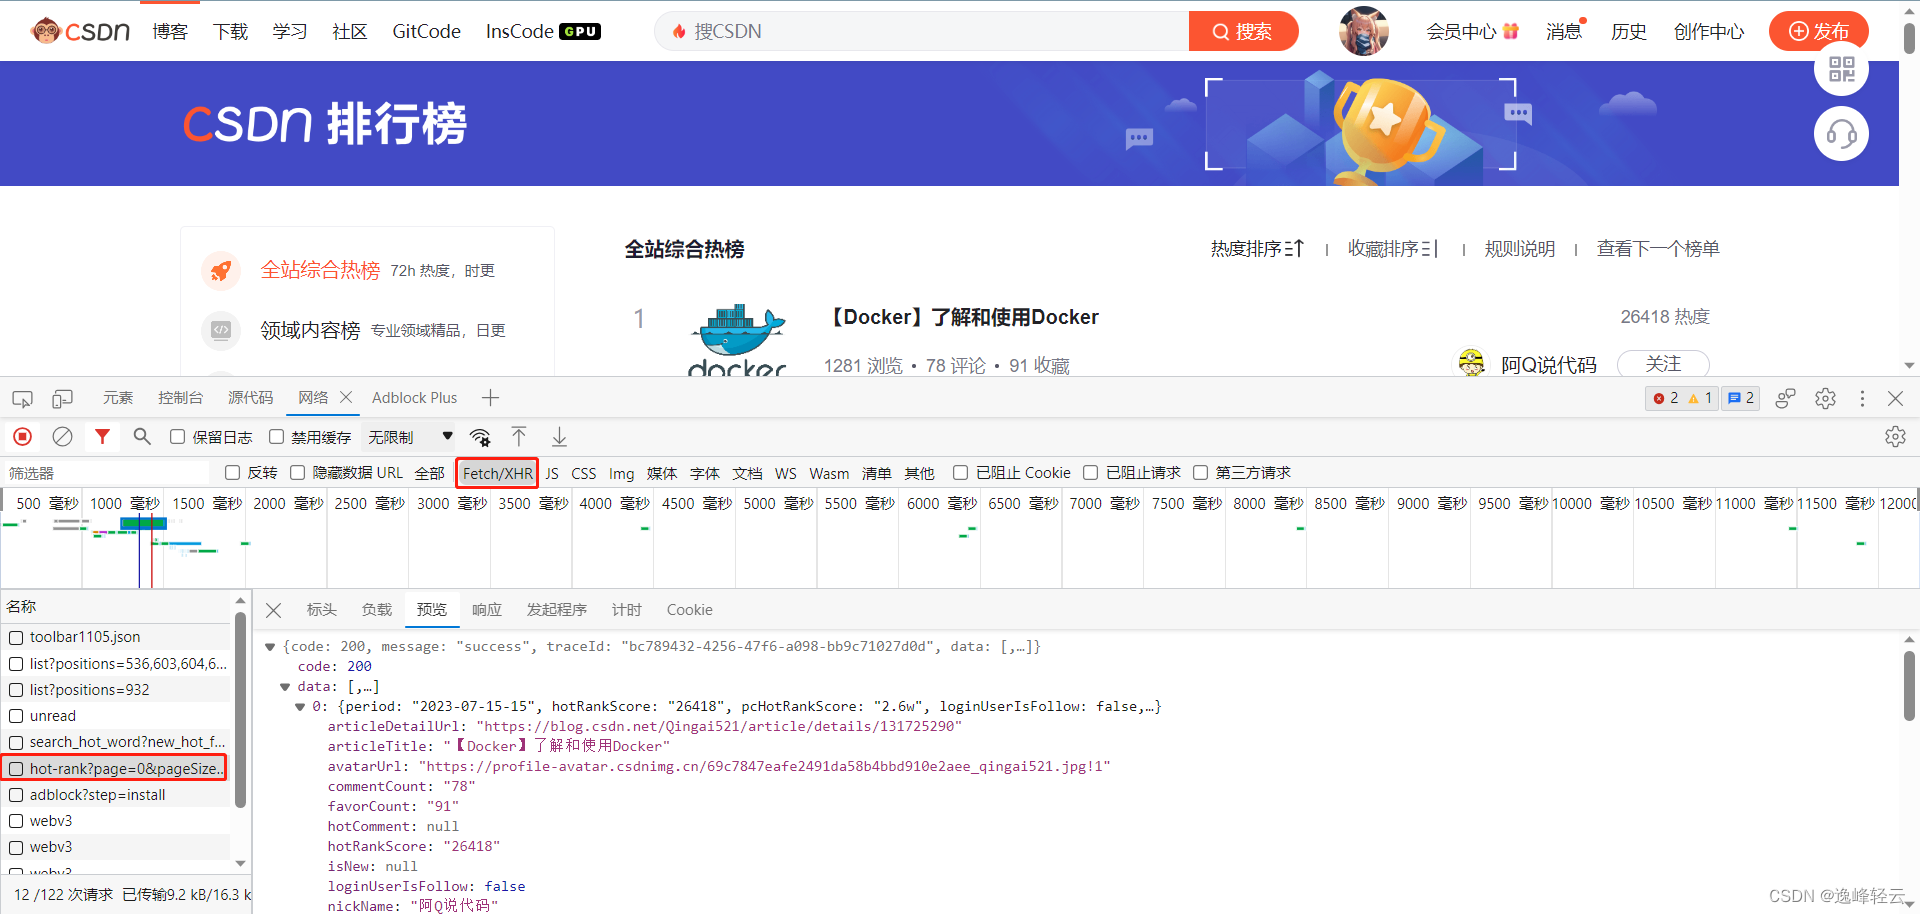1920x914 pixels.
Task: Sort ranking by 热度排序
Action: [x=1257, y=249]
